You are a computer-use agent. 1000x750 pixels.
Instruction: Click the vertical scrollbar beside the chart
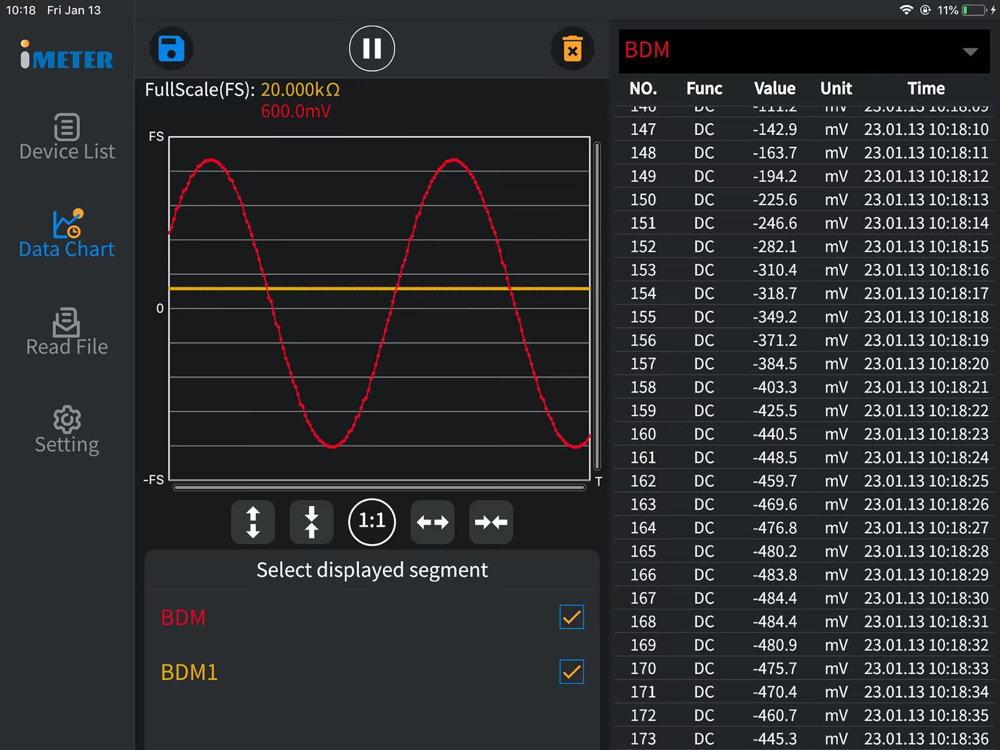(597, 306)
